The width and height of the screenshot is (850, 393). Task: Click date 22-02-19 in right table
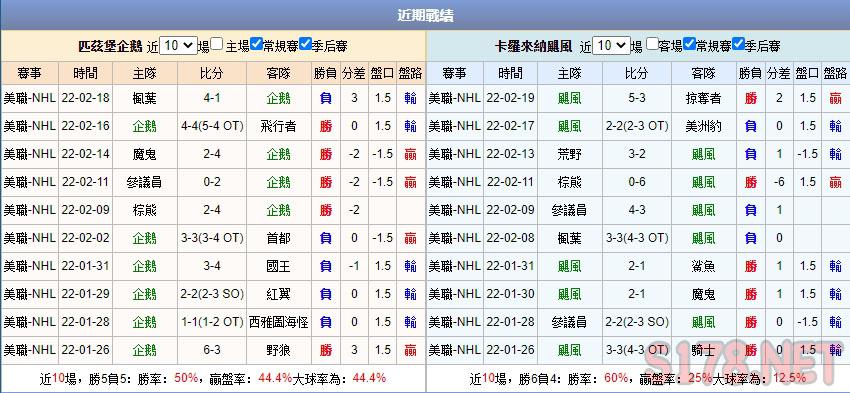510,98
